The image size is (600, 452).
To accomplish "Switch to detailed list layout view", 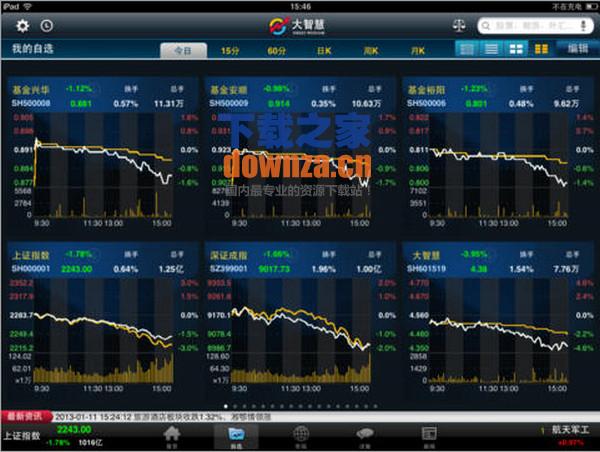I will click(466, 49).
